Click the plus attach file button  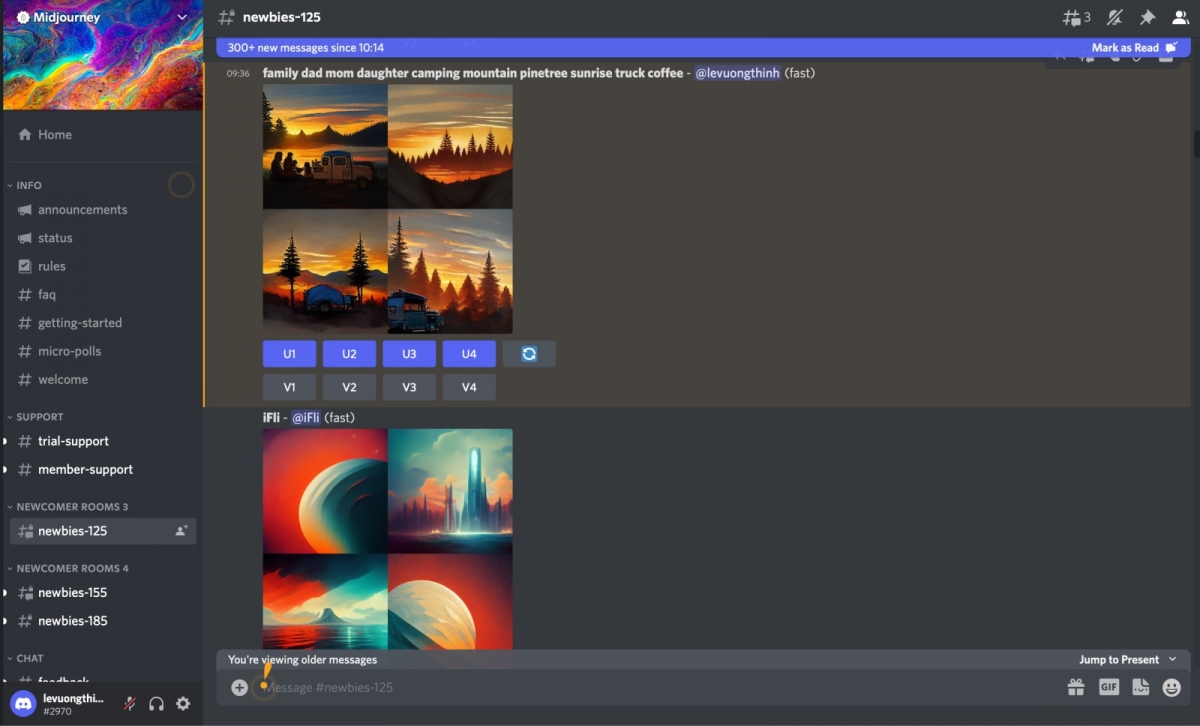click(x=239, y=687)
